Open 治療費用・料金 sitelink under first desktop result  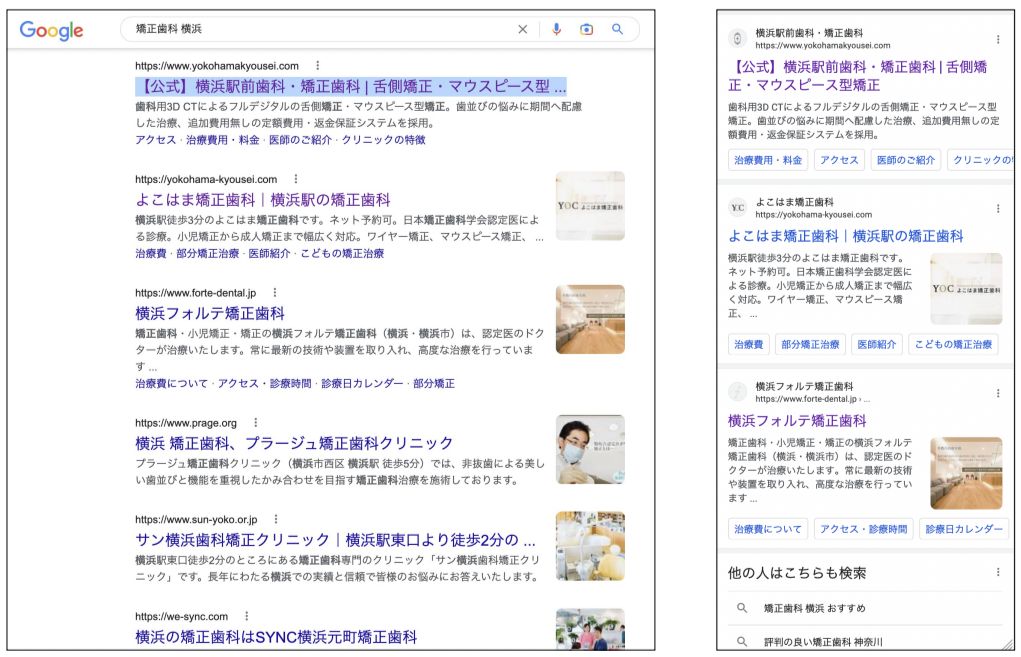coord(223,140)
